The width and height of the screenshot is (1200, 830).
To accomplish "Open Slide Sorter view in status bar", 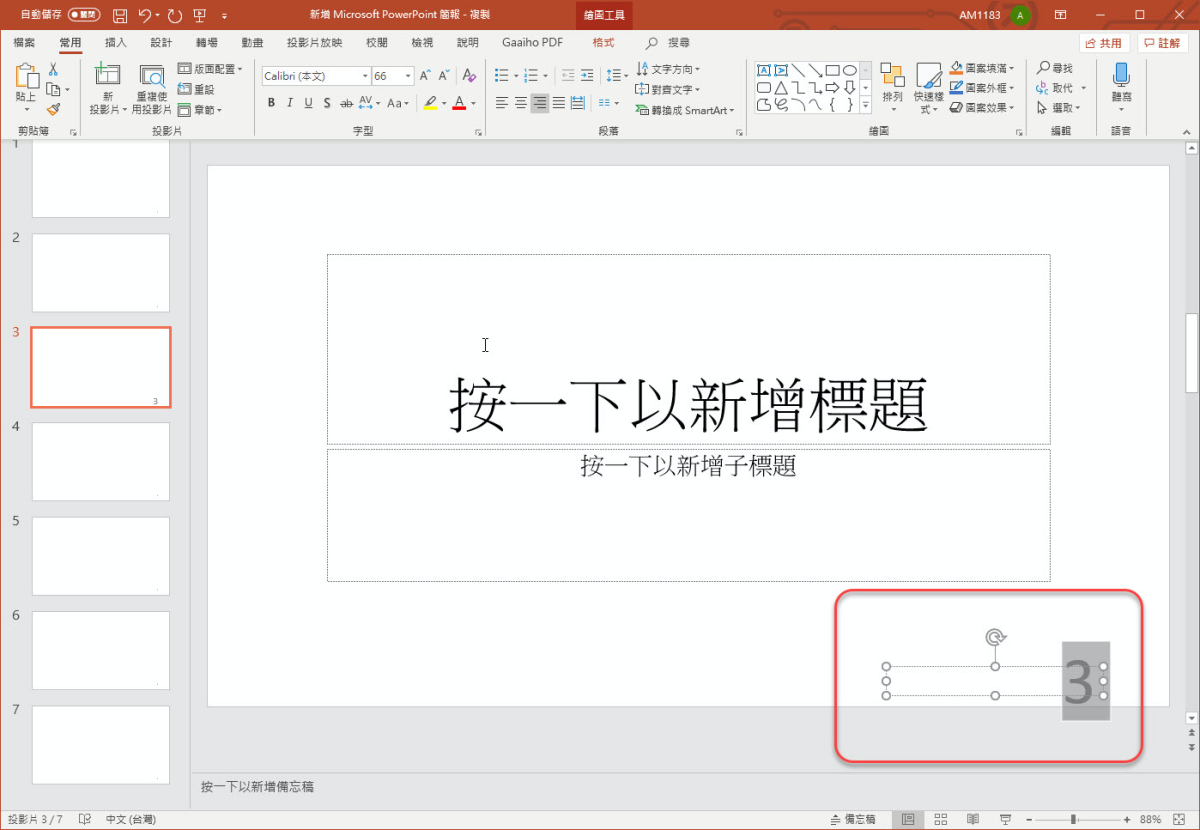I will (940, 819).
